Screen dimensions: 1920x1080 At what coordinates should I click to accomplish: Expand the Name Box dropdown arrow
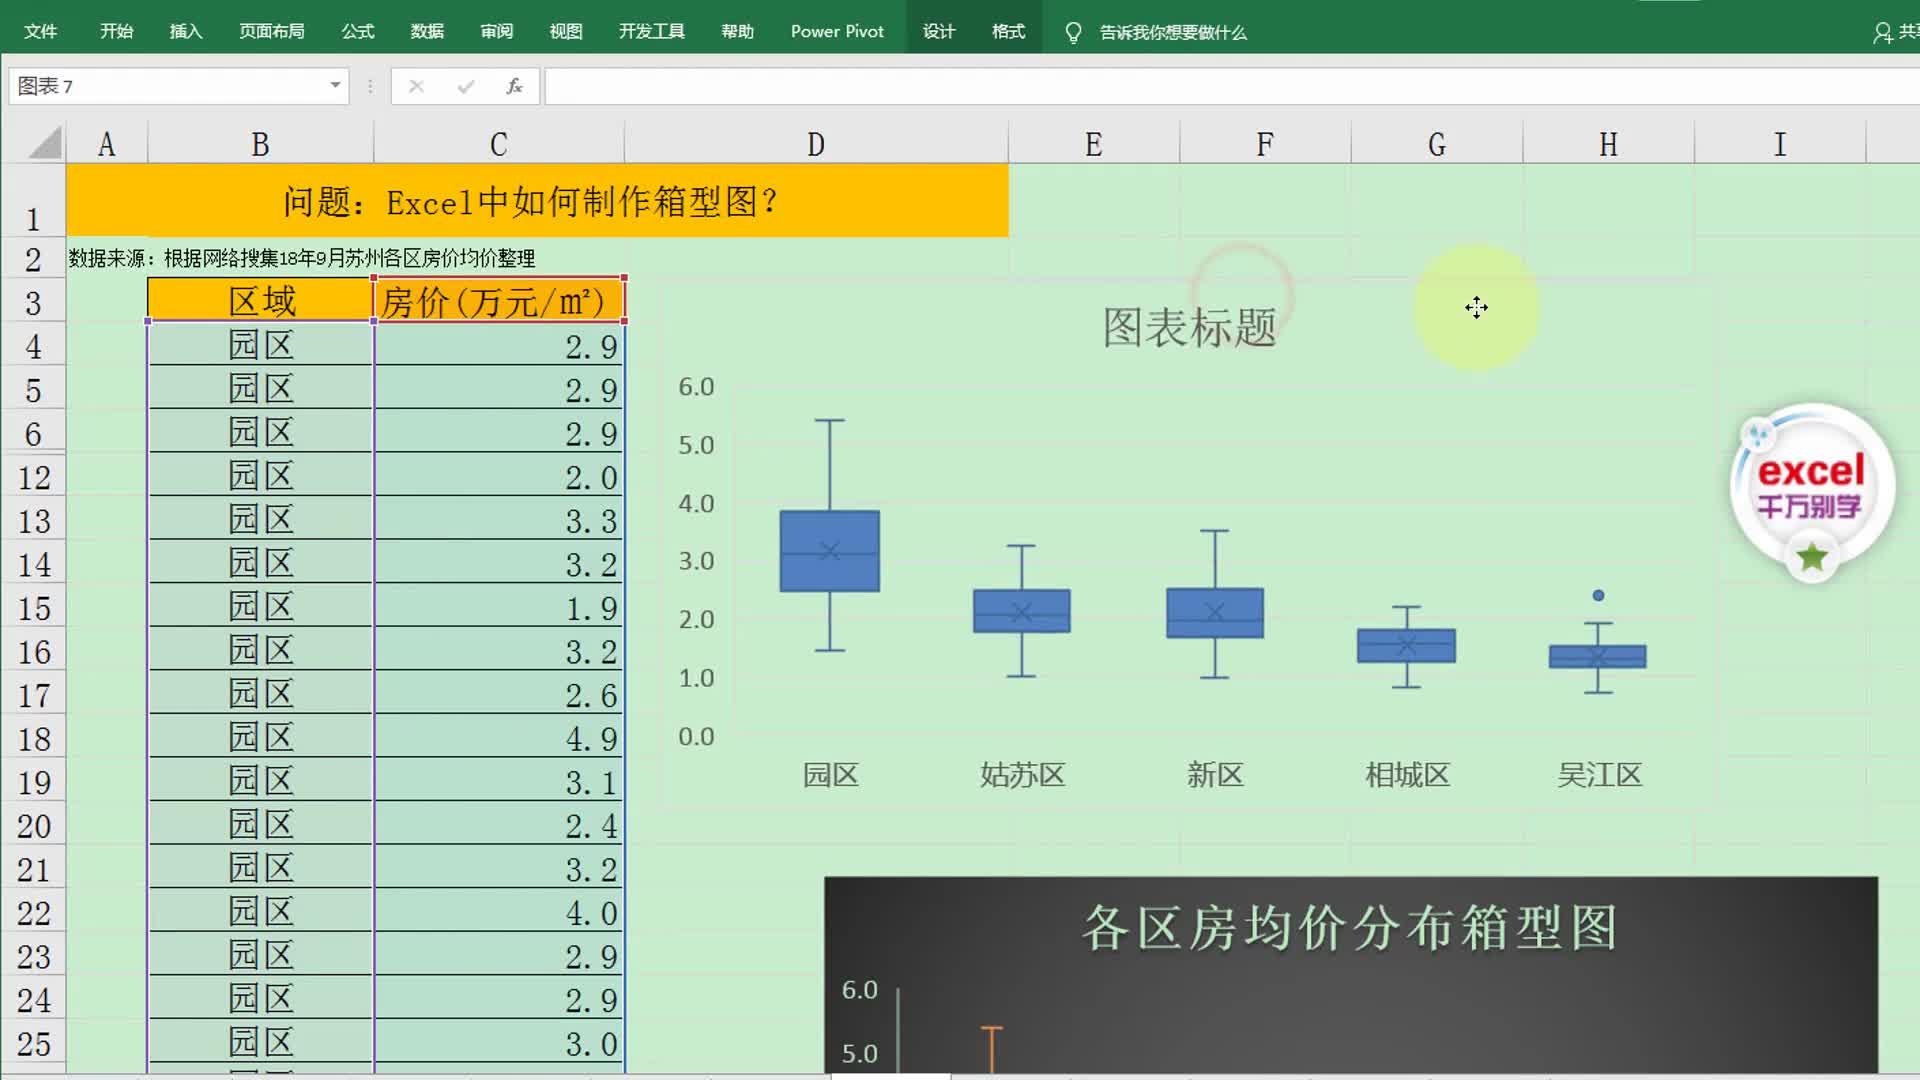[x=335, y=86]
